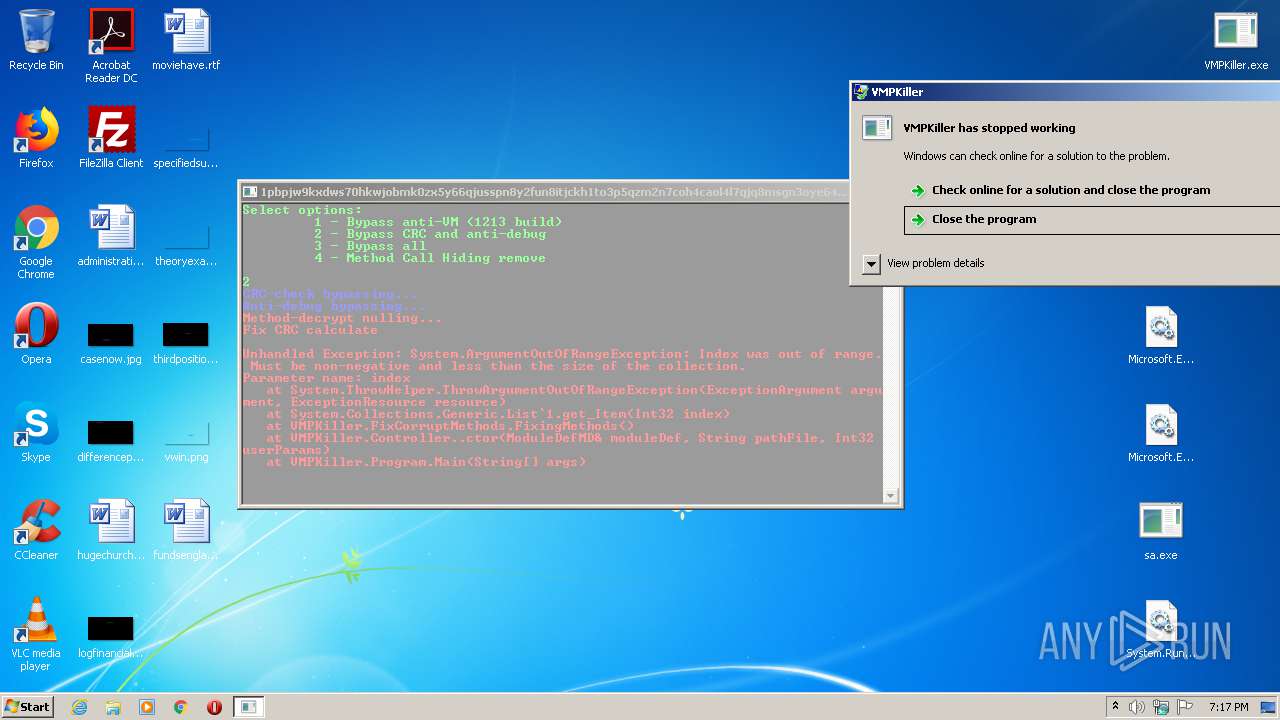The height and width of the screenshot is (720, 1280).
Task: Launch Skype desktop shortcut
Action: [36, 432]
